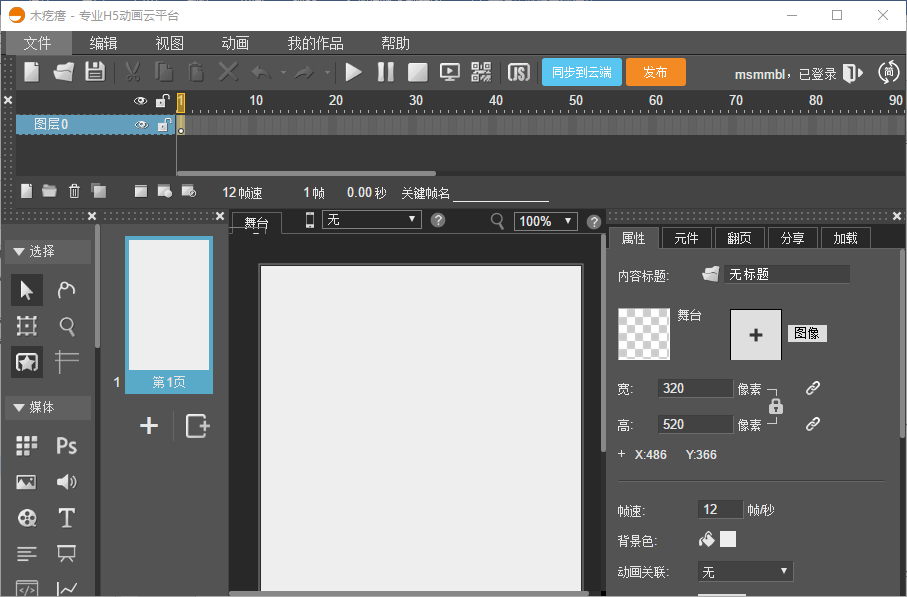The image size is (907, 597).
Task: Open the stage zoom 100% dropdown
Action: [546, 221]
